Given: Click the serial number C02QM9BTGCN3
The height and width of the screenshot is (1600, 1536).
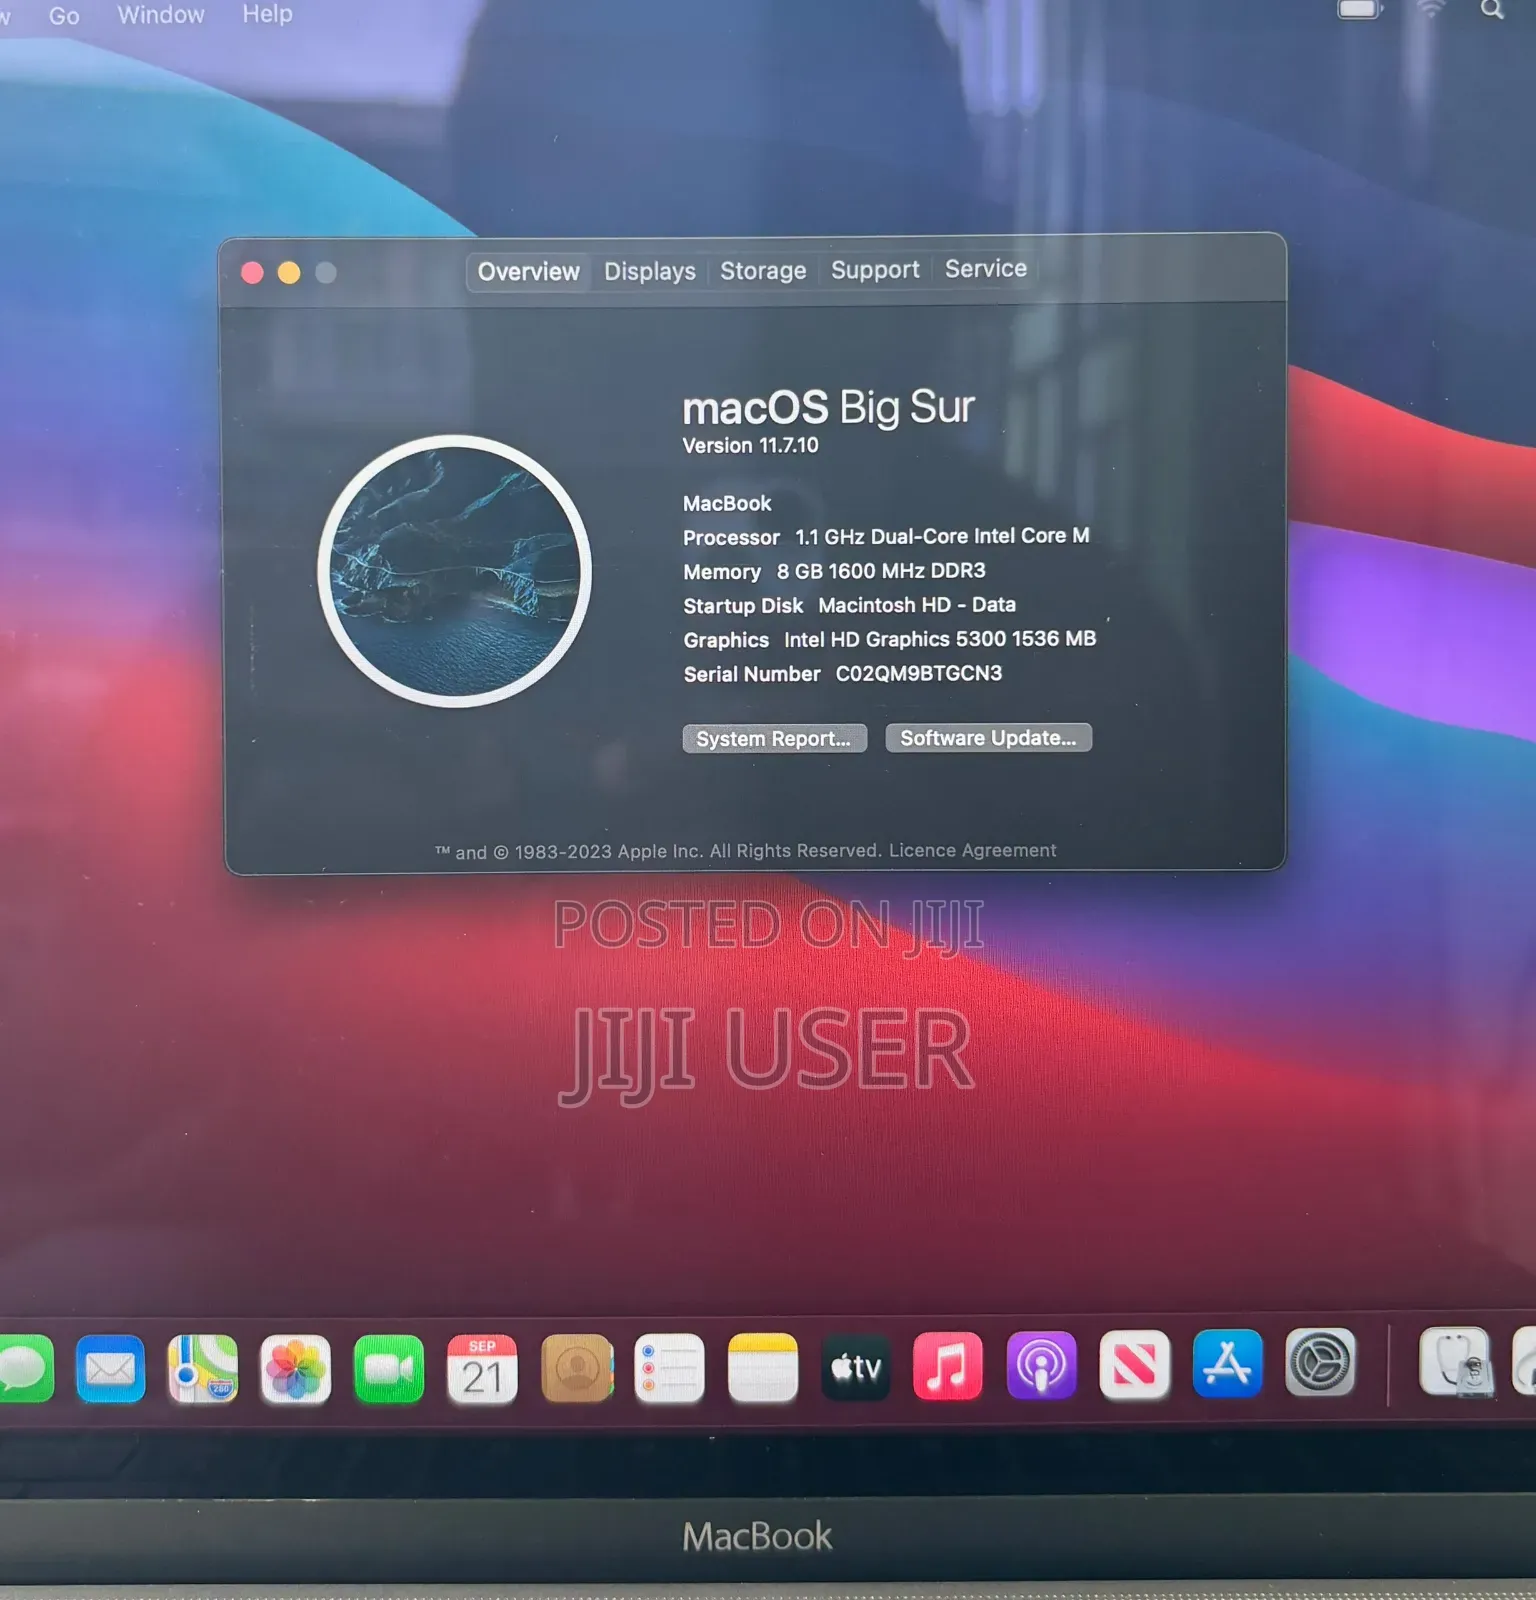Looking at the screenshot, I should point(919,674).
